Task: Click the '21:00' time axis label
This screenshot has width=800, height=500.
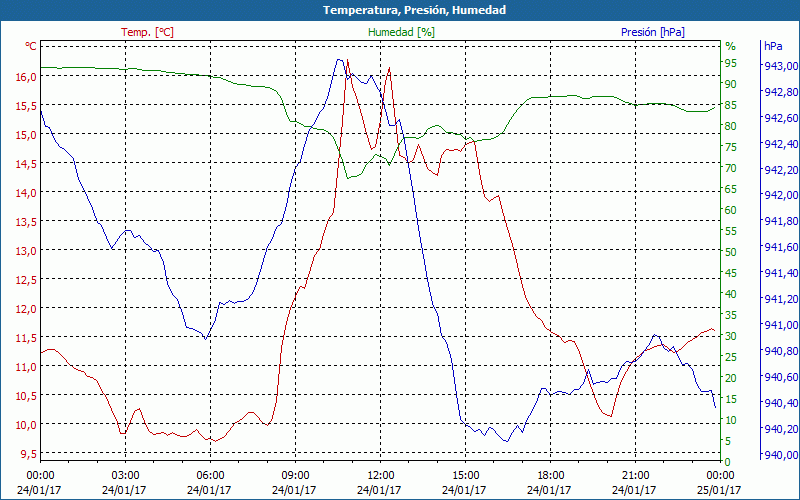Action: click(x=635, y=476)
